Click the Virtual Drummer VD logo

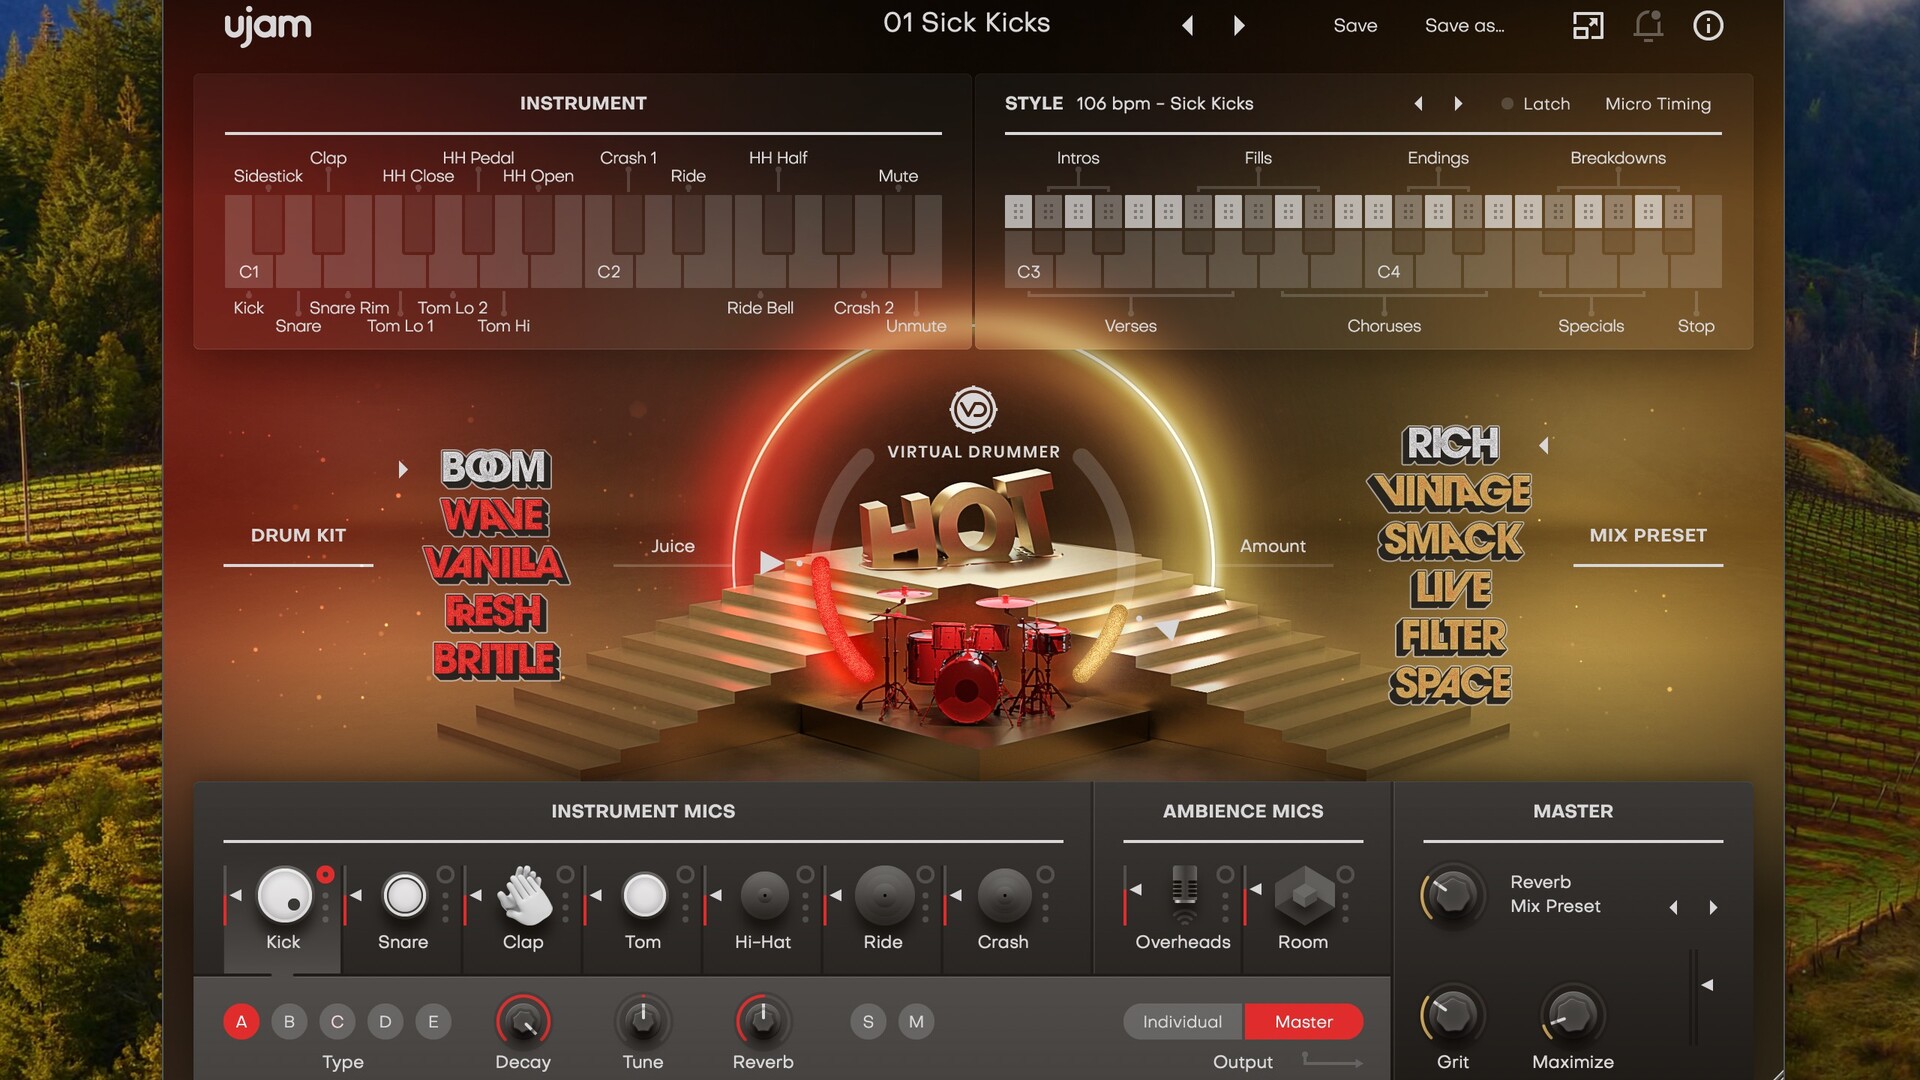[x=973, y=409]
